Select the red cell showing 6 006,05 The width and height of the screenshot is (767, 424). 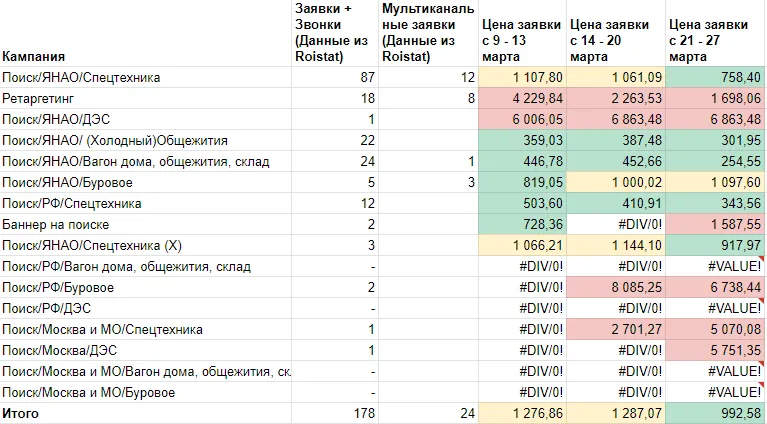coord(520,119)
